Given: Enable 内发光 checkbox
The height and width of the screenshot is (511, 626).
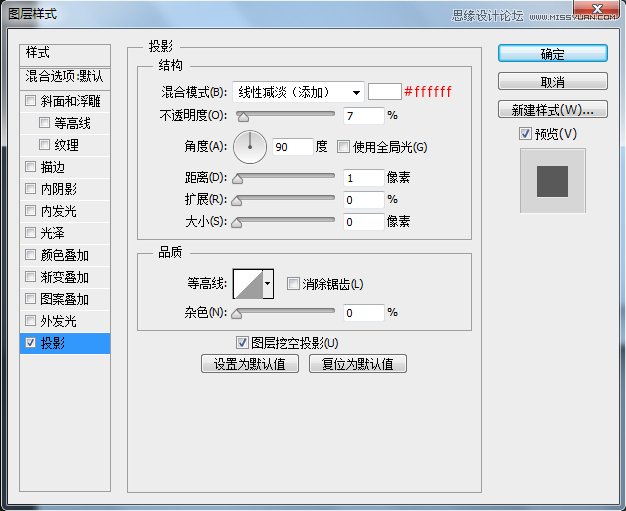Looking at the screenshot, I should click(x=30, y=210).
